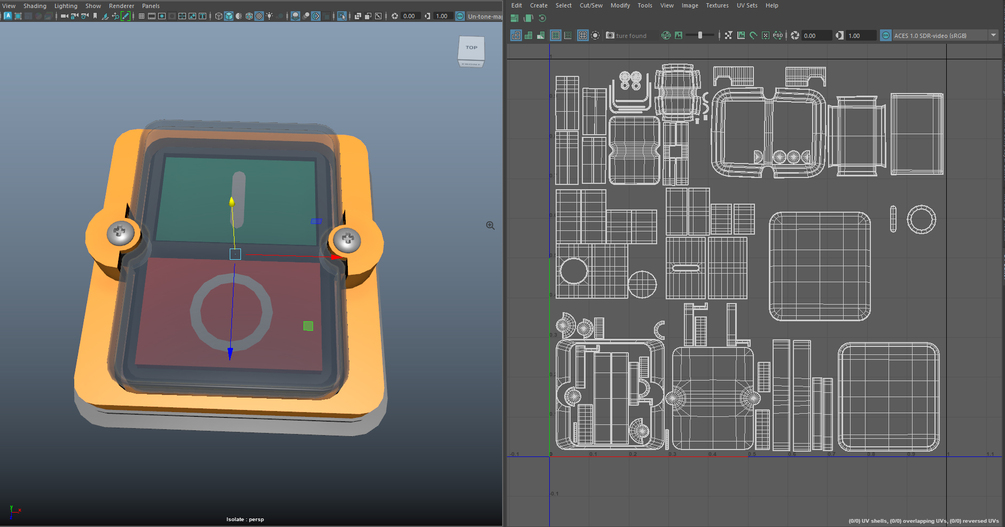This screenshot has height=527, width=1005.
Task: Open ACES 1.0 SDR-video view transform dropdown
Action: click(x=945, y=35)
